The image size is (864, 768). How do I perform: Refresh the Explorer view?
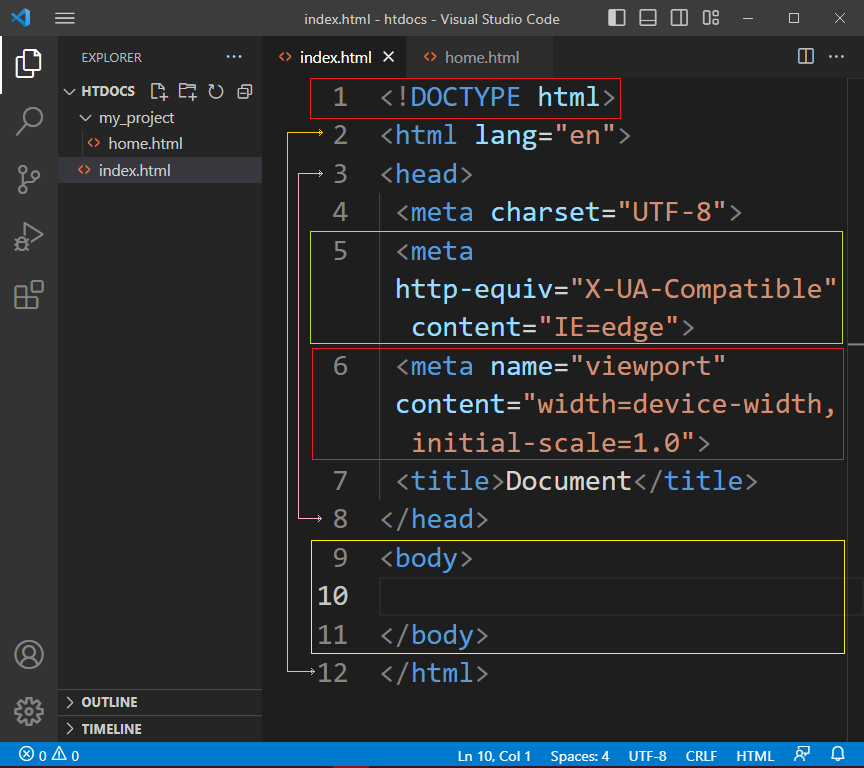pos(215,91)
